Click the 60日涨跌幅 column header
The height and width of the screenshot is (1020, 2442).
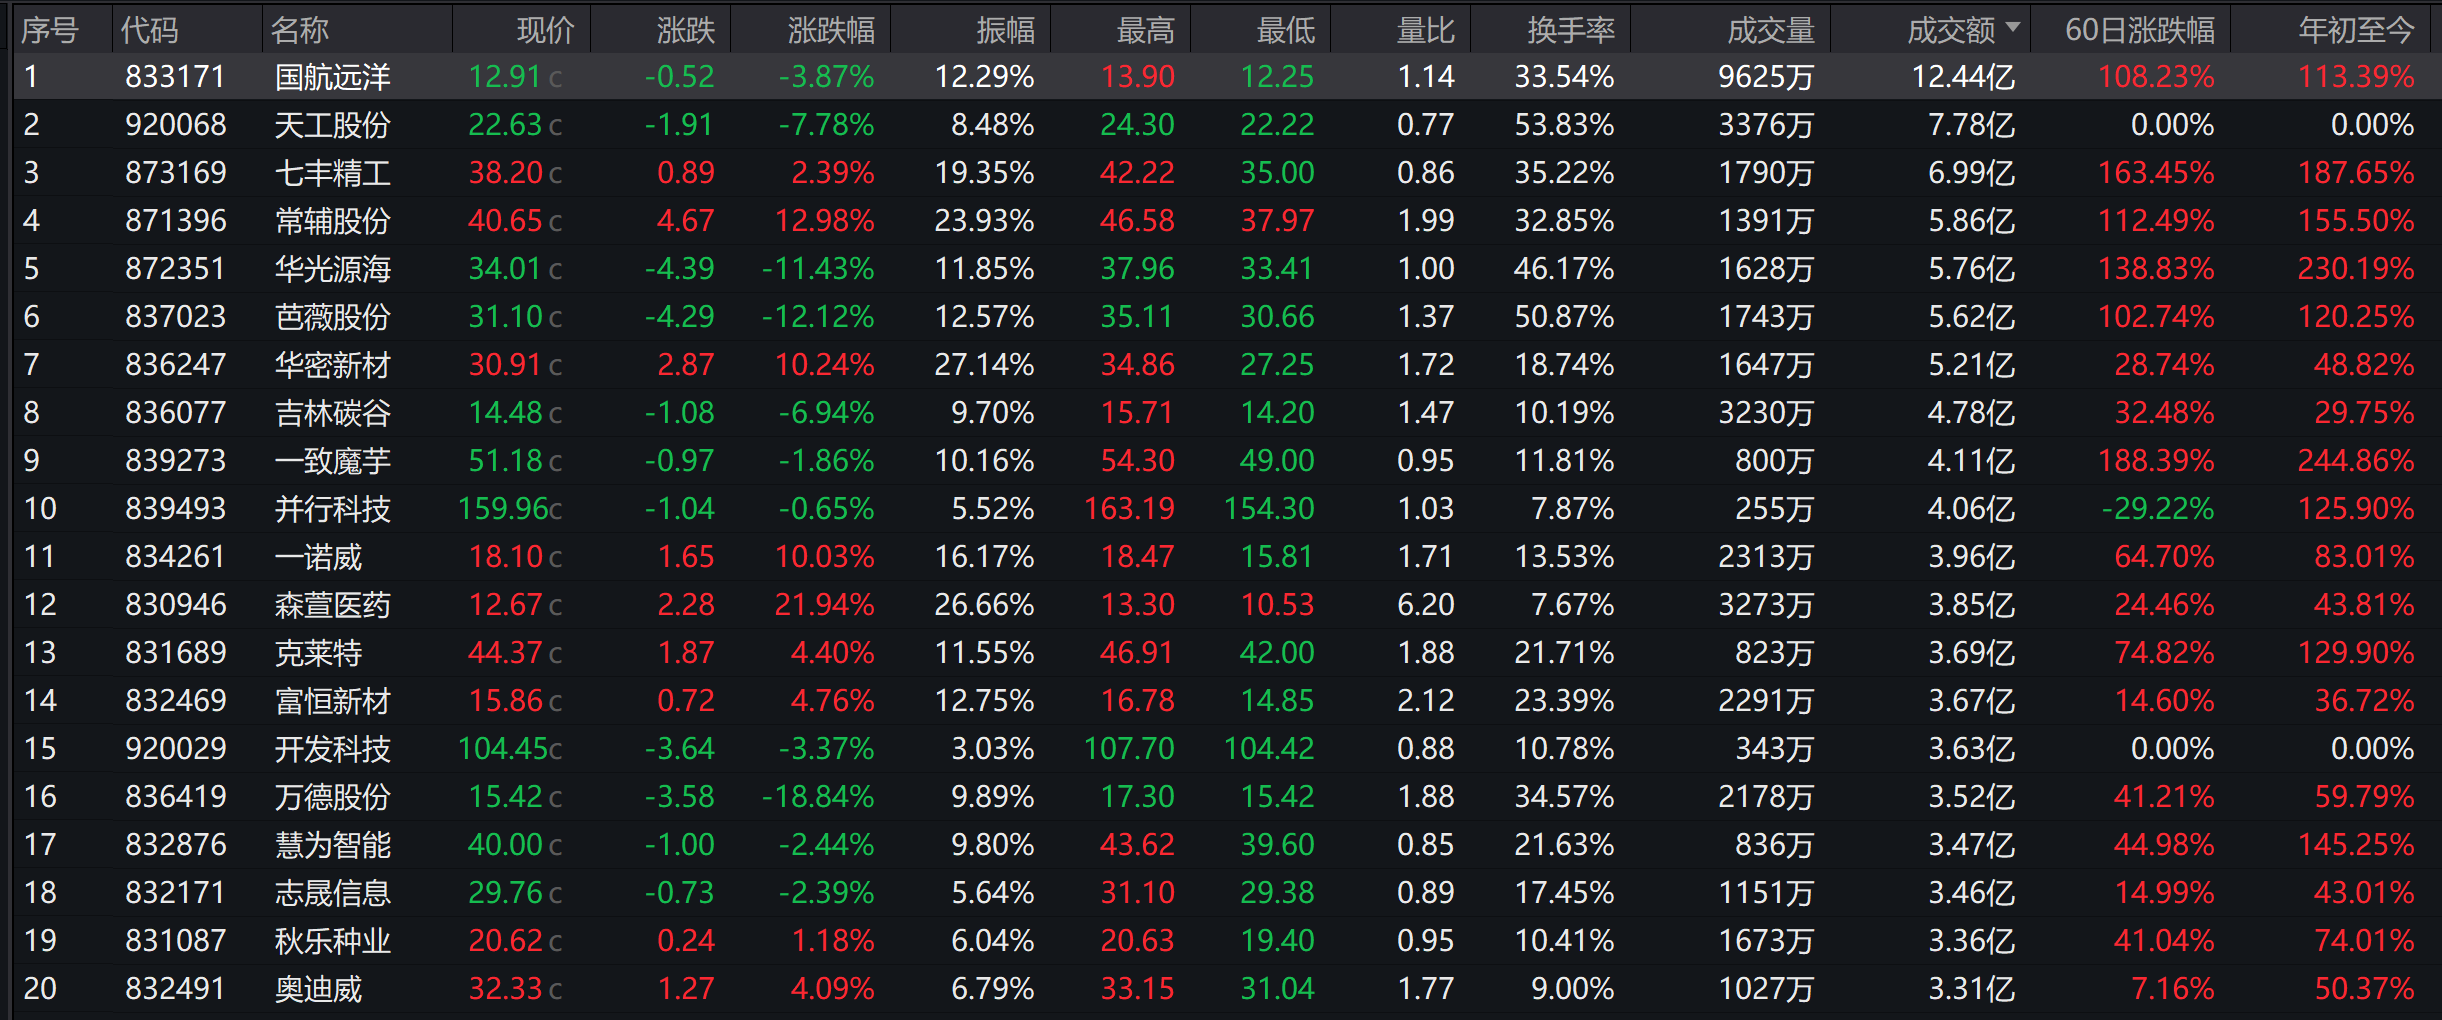(2140, 30)
